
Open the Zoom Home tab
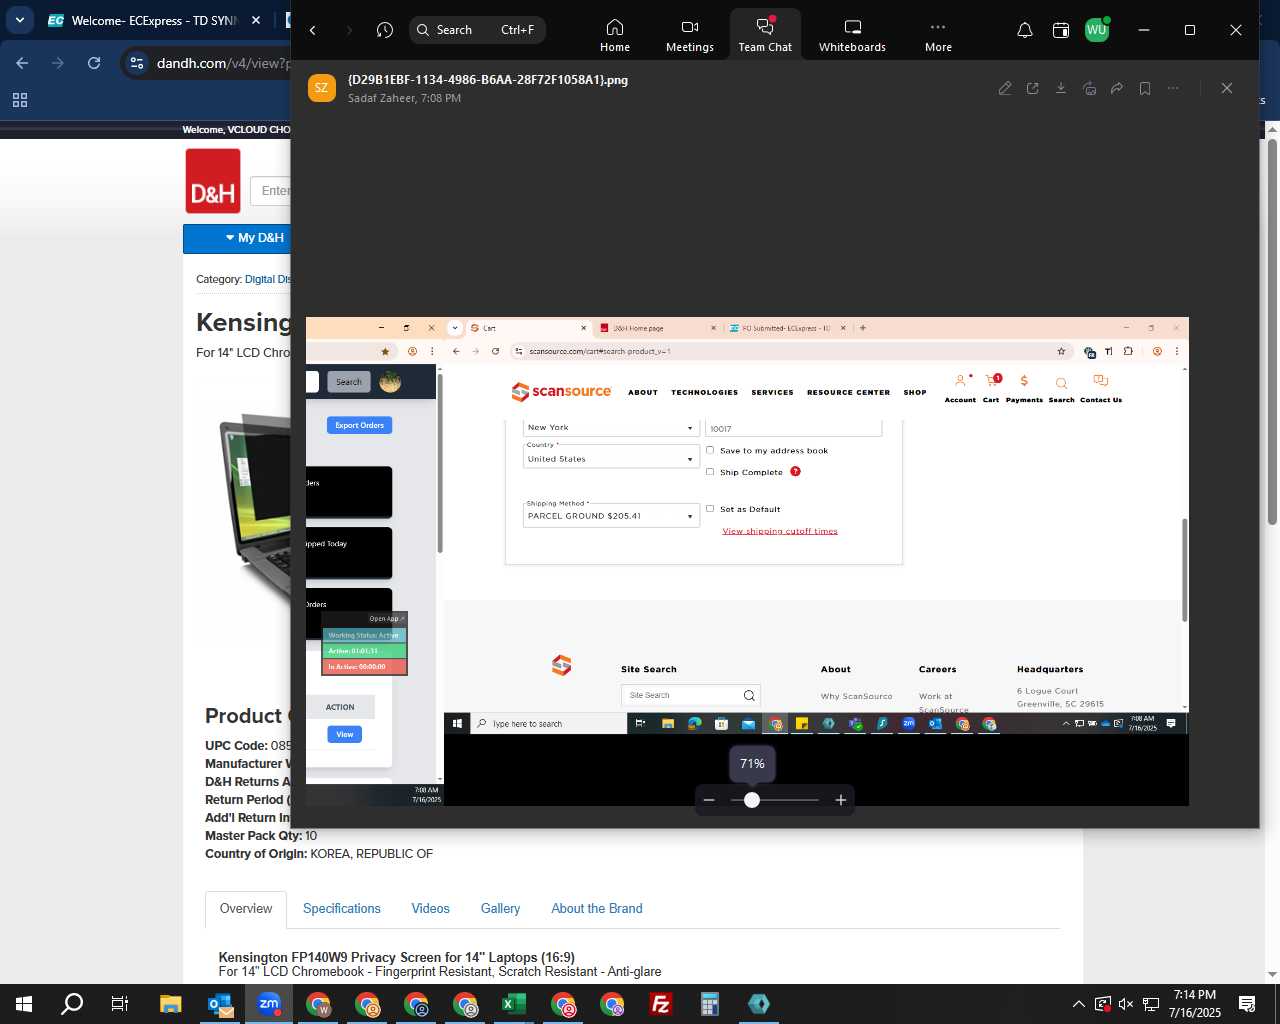click(x=615, y=35)
